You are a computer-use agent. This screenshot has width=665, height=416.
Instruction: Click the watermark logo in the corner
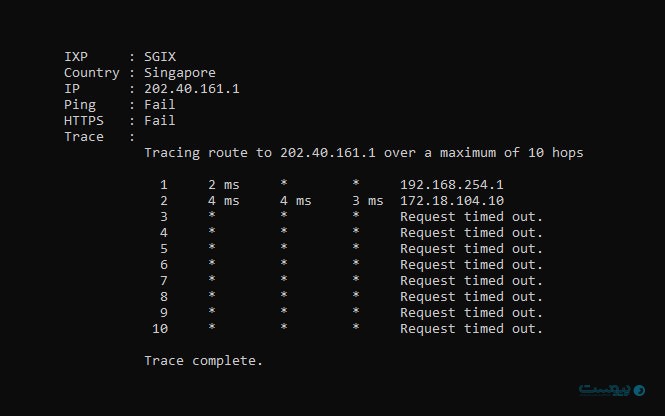click(x=612, y=389)
